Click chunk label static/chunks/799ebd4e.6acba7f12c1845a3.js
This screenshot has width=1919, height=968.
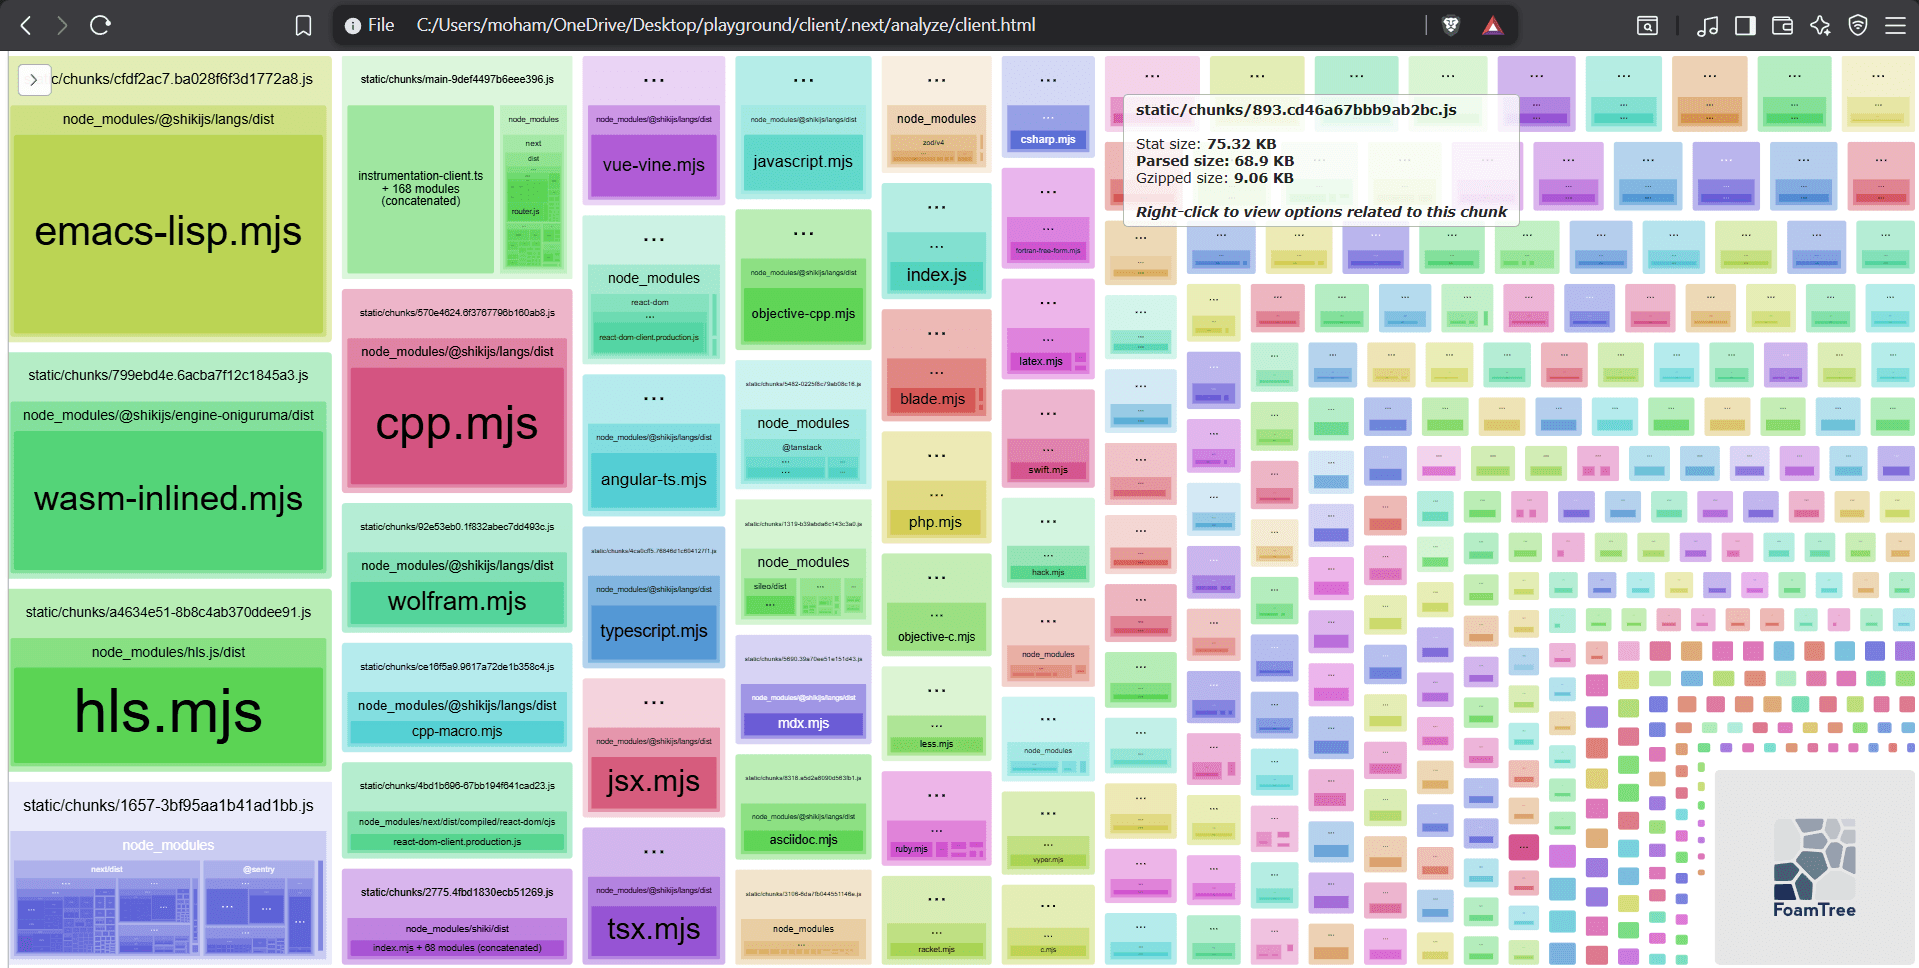[x=168, y=375]
